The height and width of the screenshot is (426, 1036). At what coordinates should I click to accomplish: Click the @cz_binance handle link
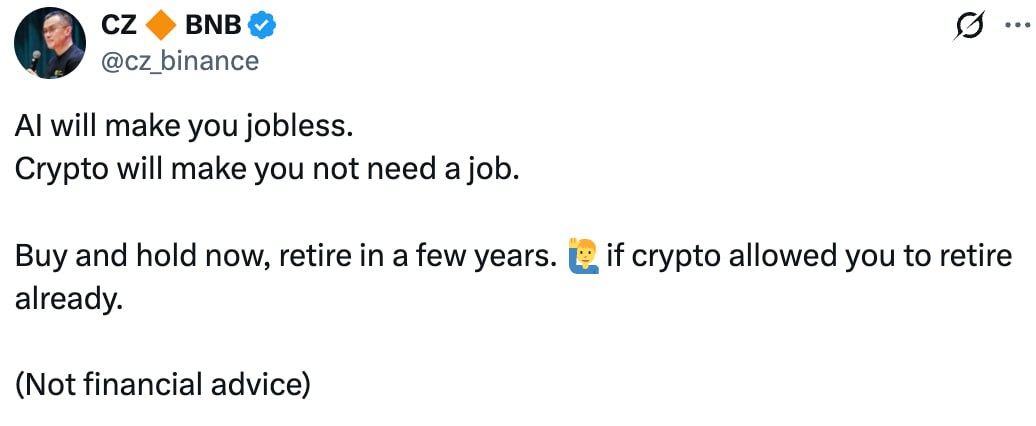(x=180, y=61)
